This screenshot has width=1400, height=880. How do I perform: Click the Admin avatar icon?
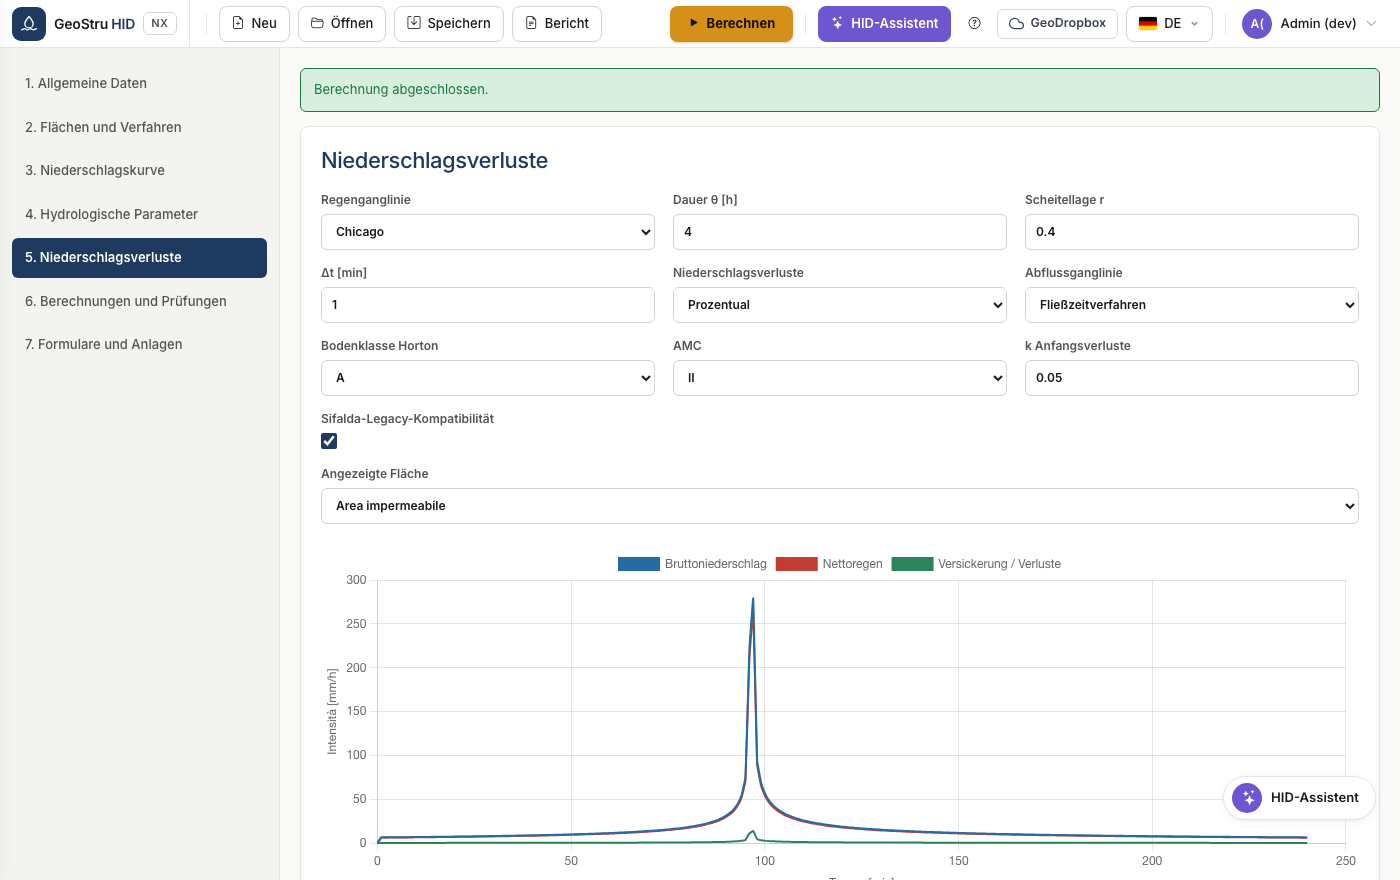click(x=1256, y=23)
